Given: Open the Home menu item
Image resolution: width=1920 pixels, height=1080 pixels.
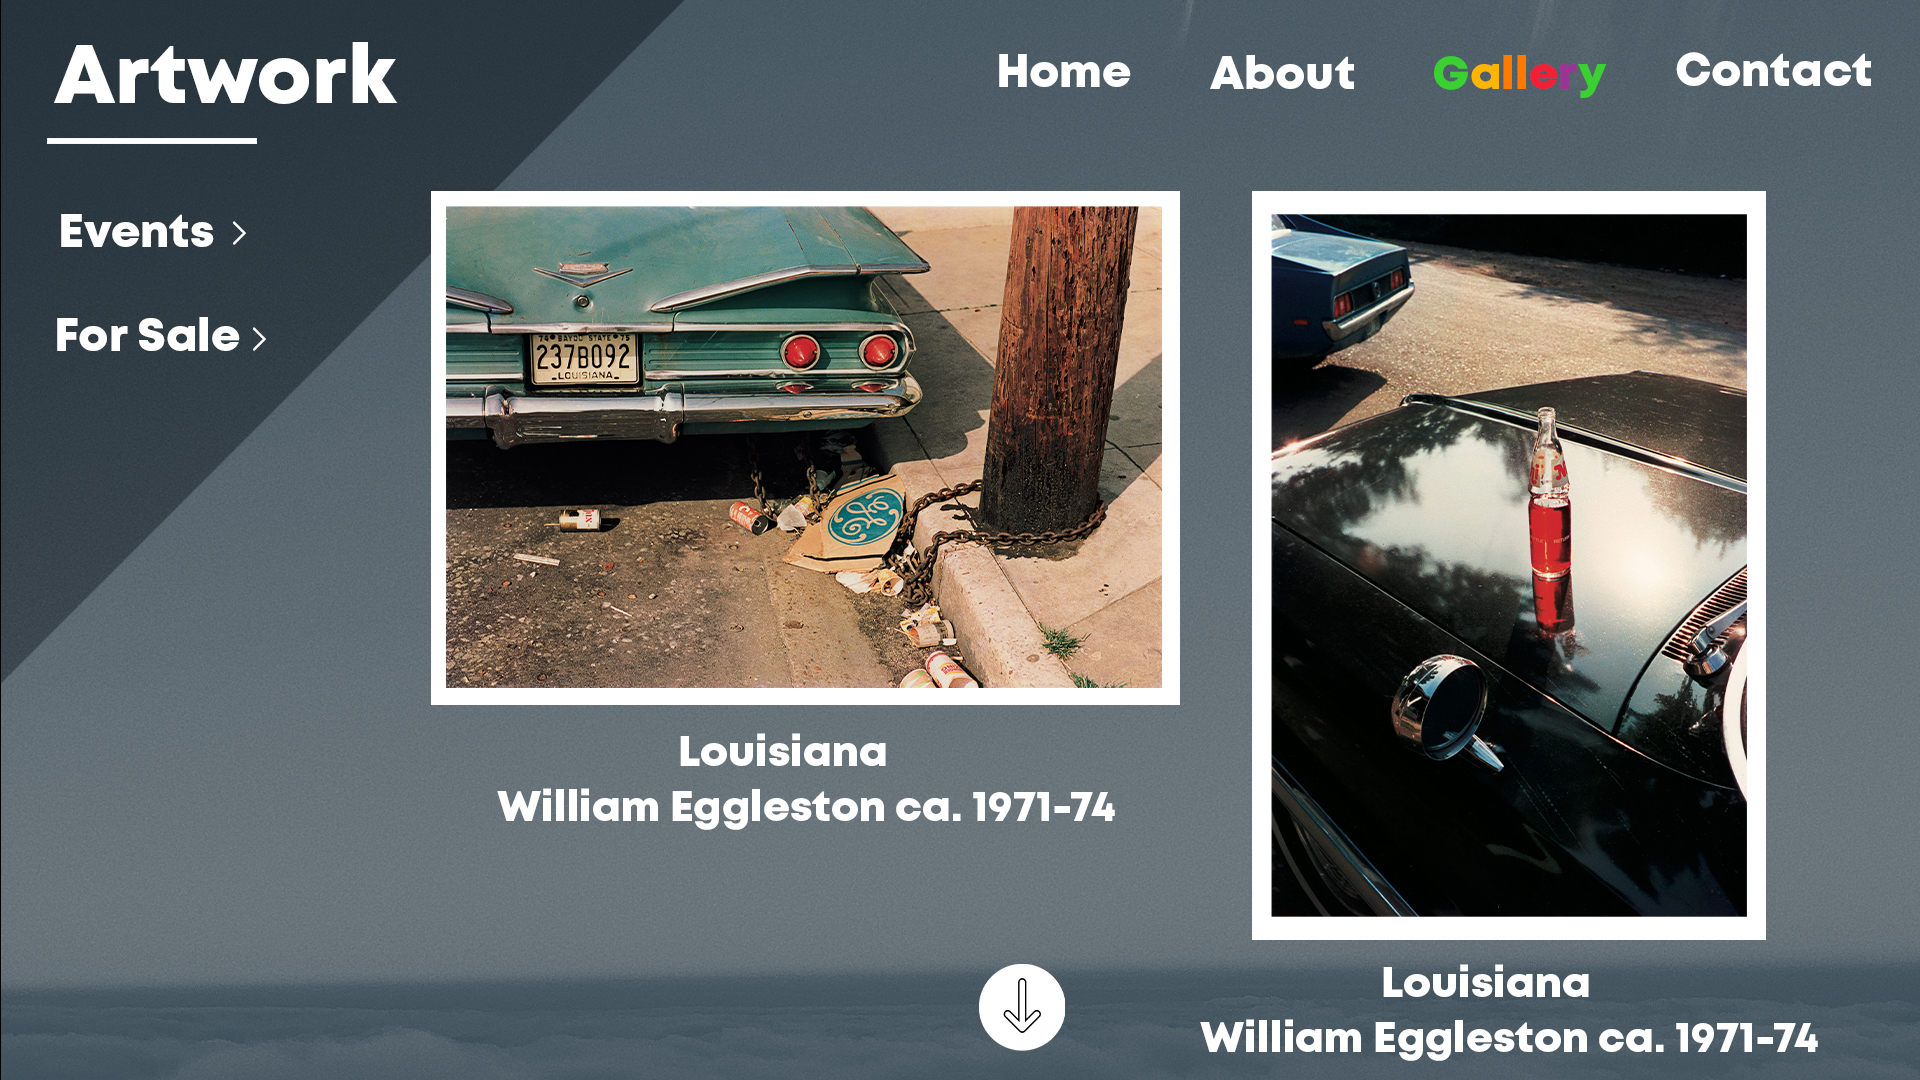Looking at the screenshot, I should pos(1063,72).
